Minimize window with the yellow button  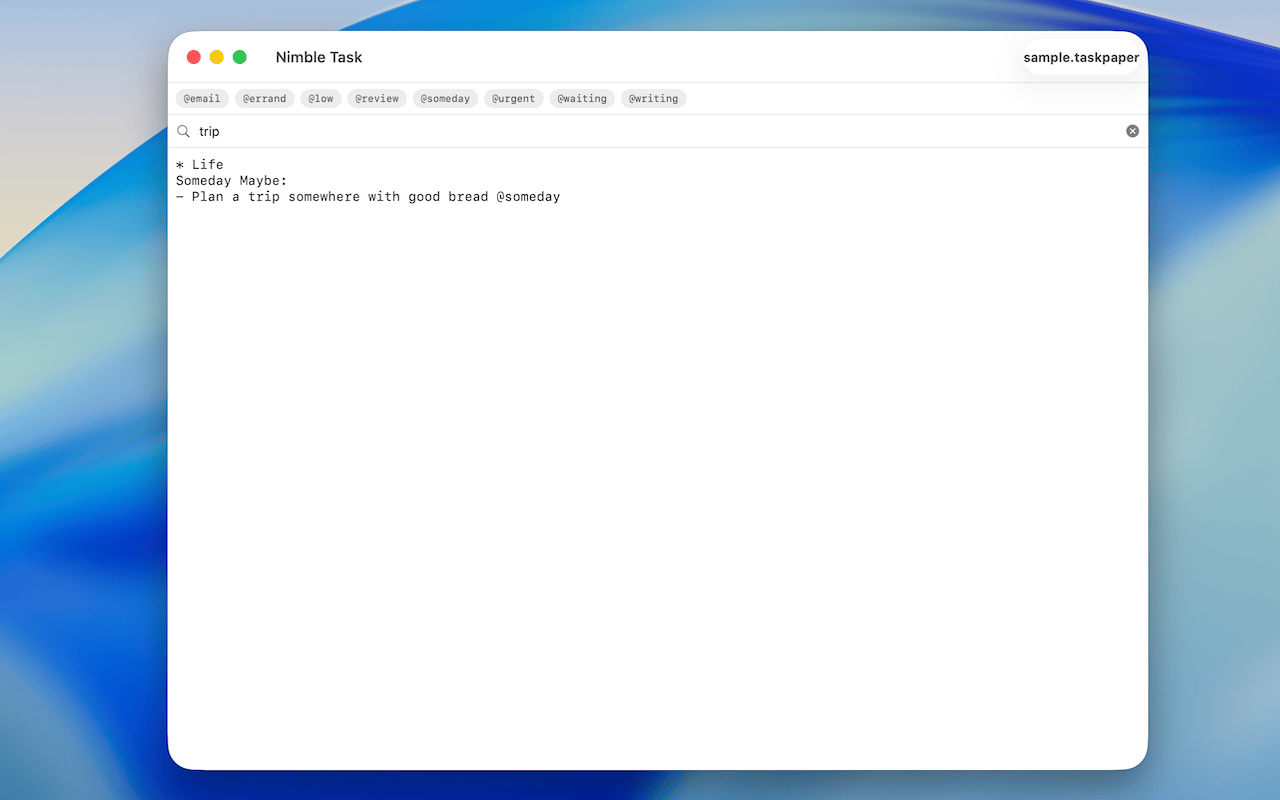click(x=217, y=57)
